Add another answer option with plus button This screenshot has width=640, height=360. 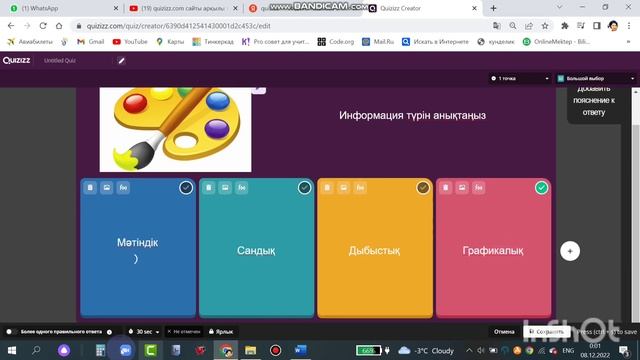coord(570,251)
